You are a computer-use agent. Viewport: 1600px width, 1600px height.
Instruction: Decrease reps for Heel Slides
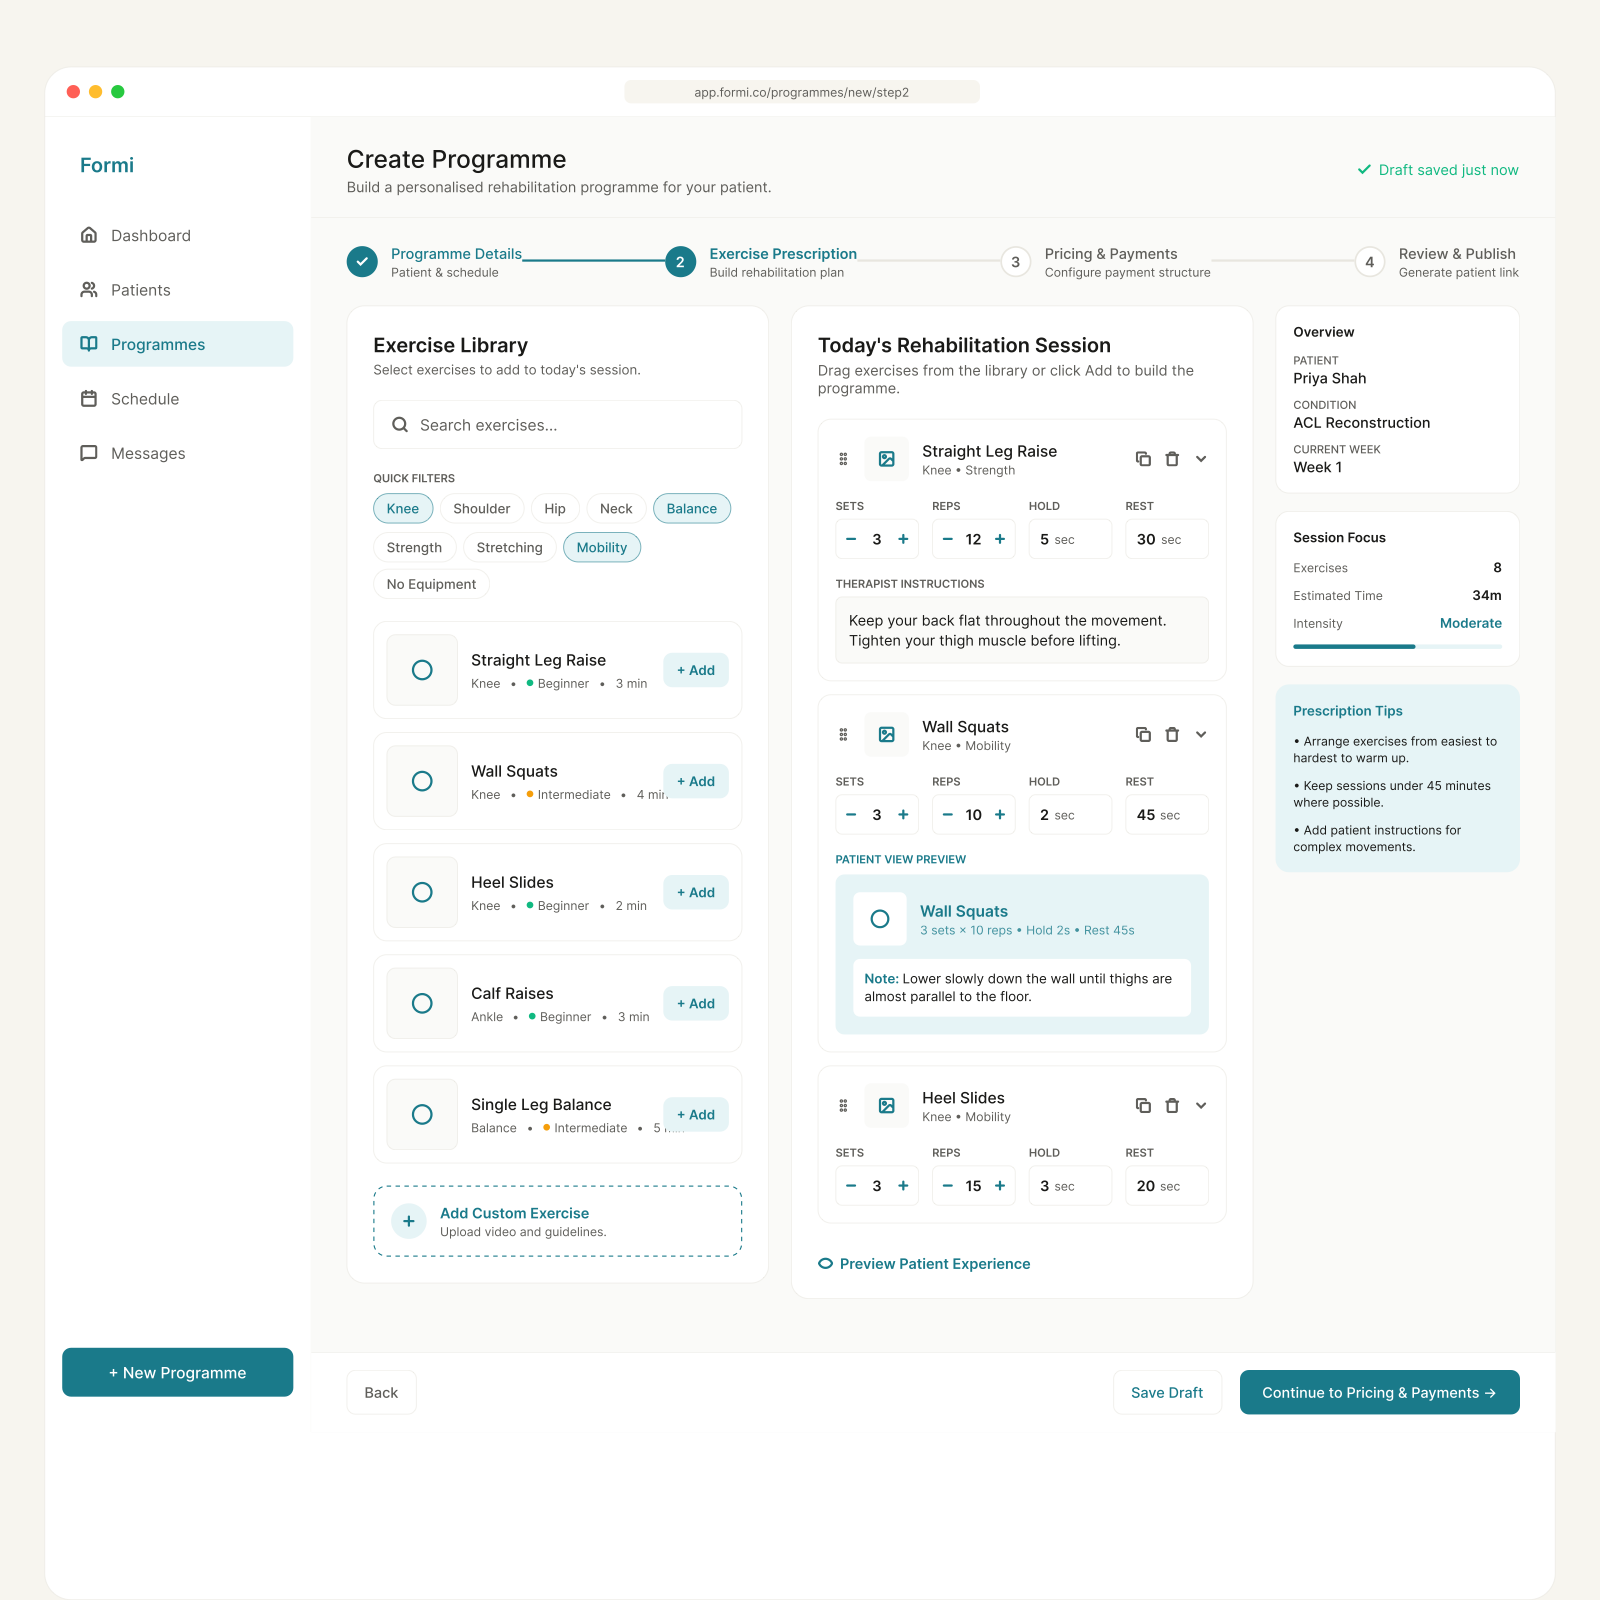pos(948,1186)
